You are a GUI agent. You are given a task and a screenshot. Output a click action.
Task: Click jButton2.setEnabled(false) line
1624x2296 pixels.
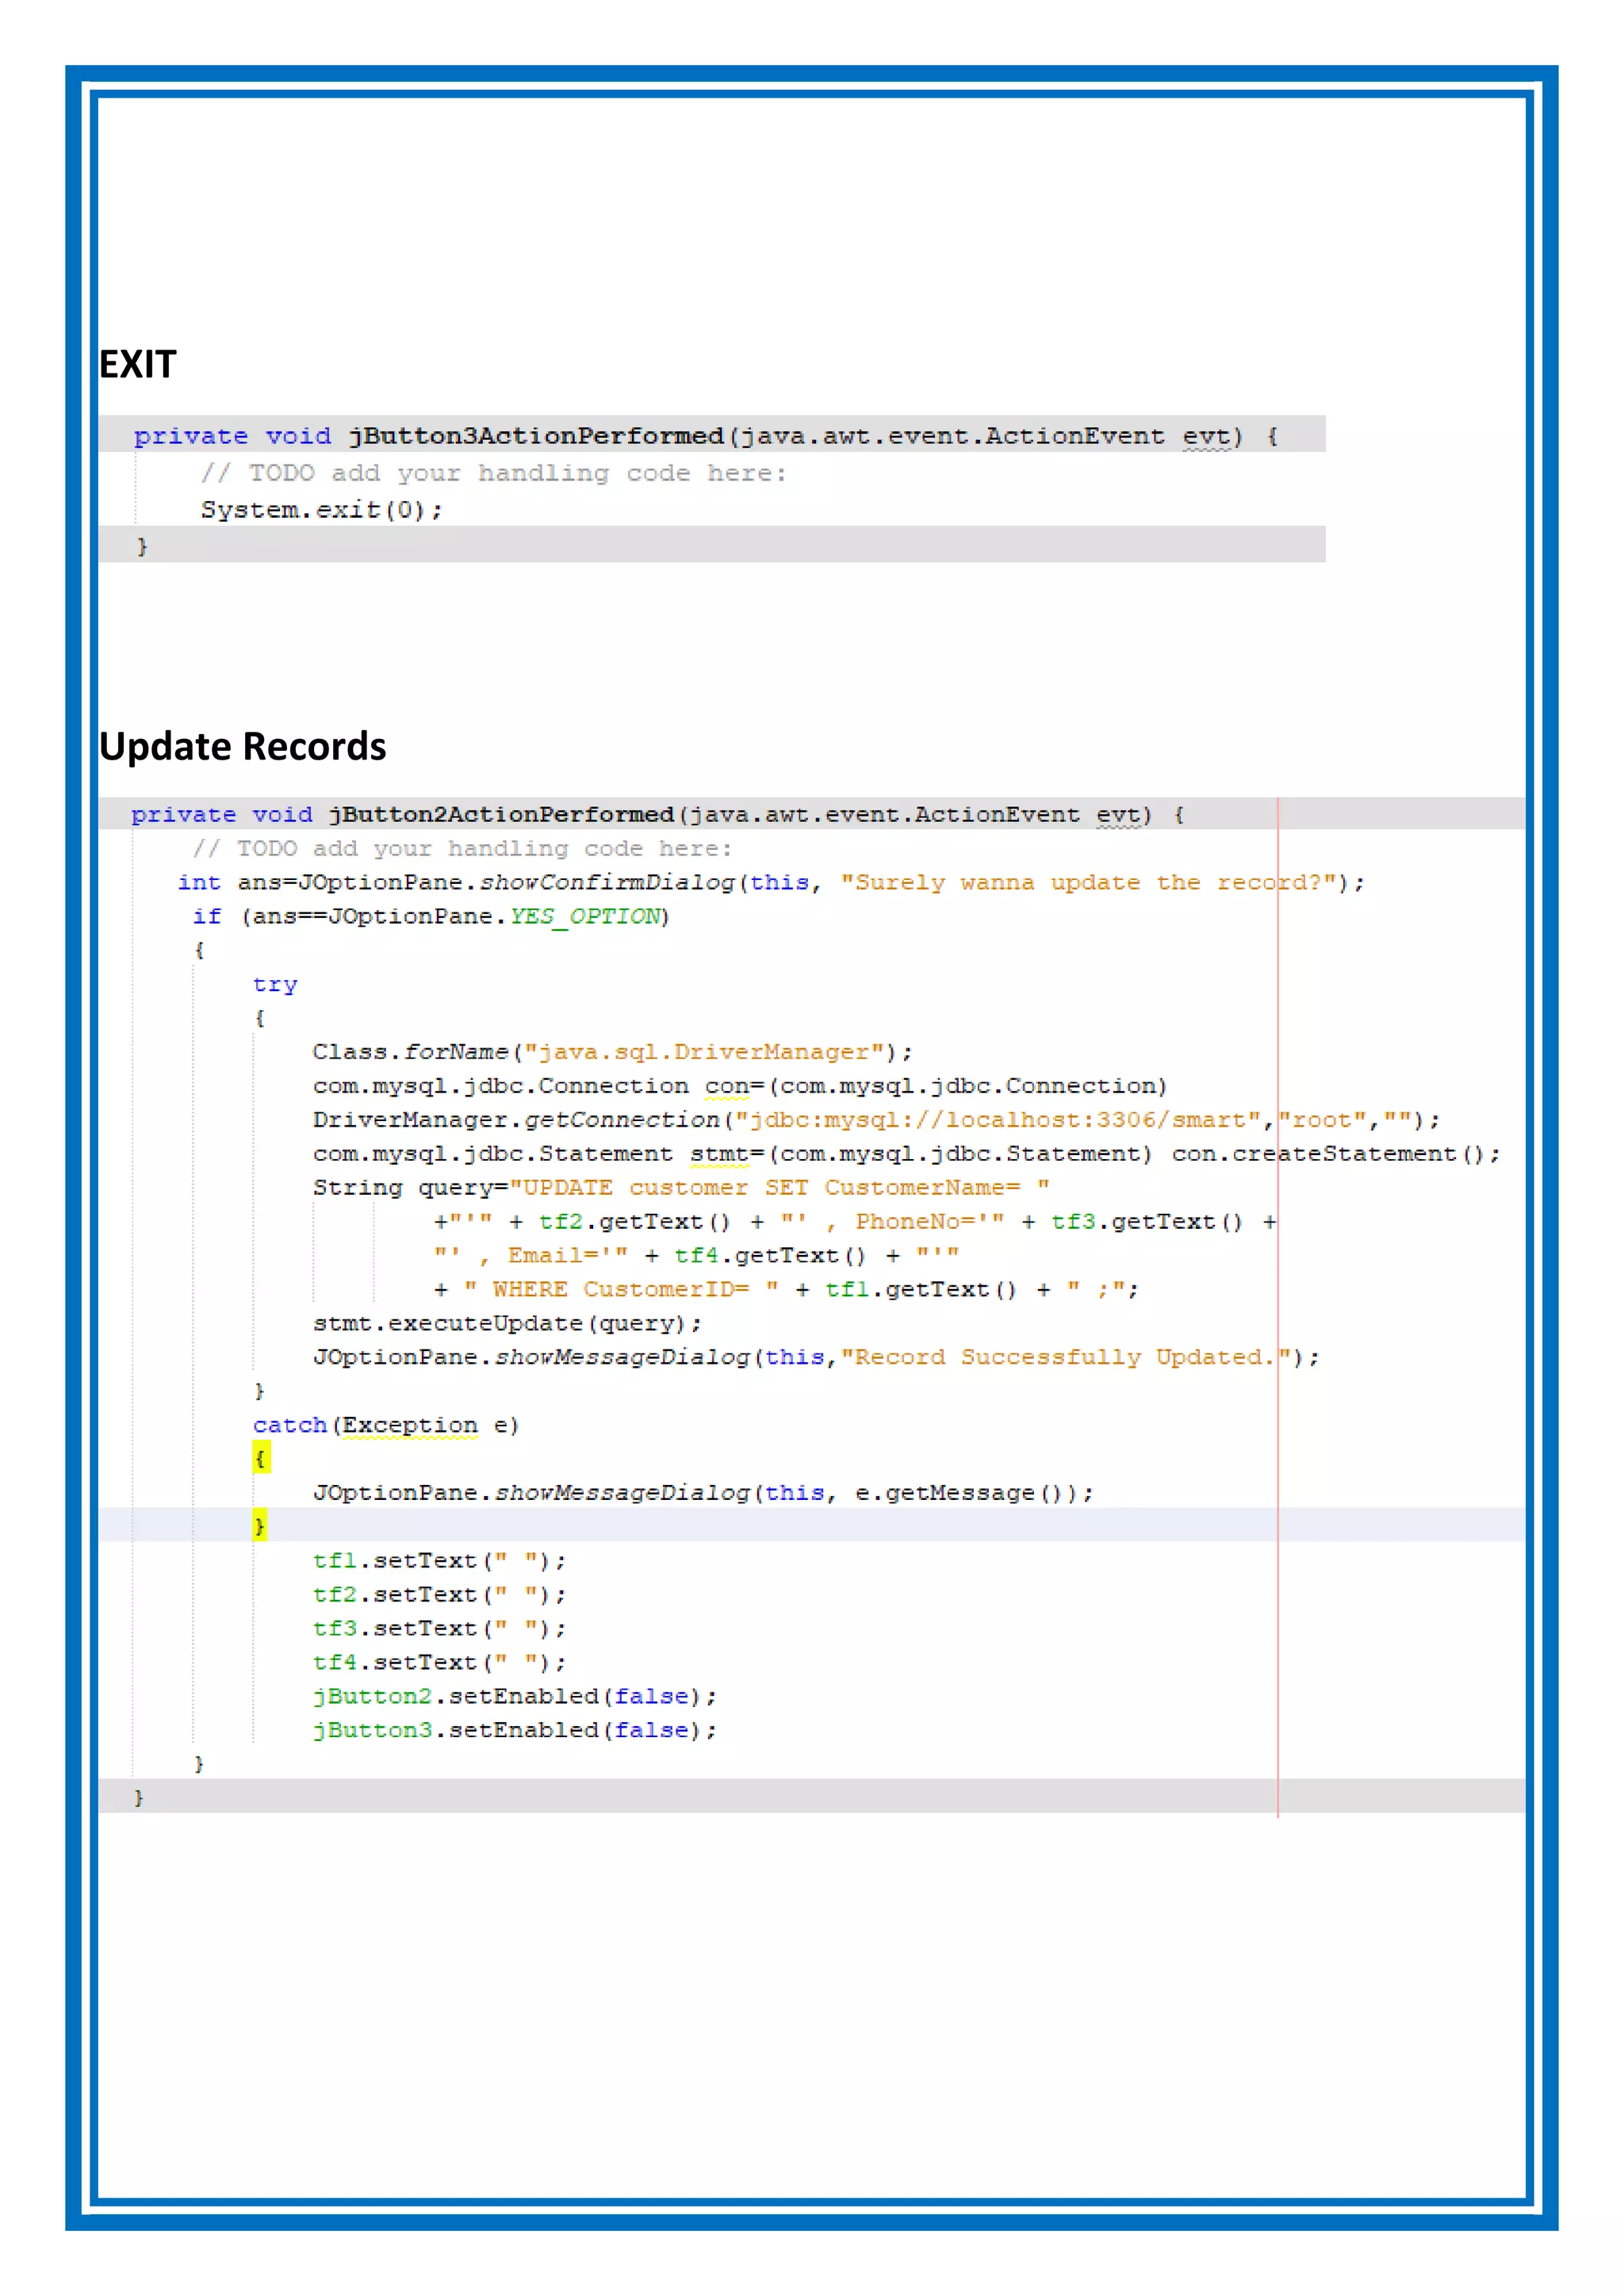(x=514, y=1697)
